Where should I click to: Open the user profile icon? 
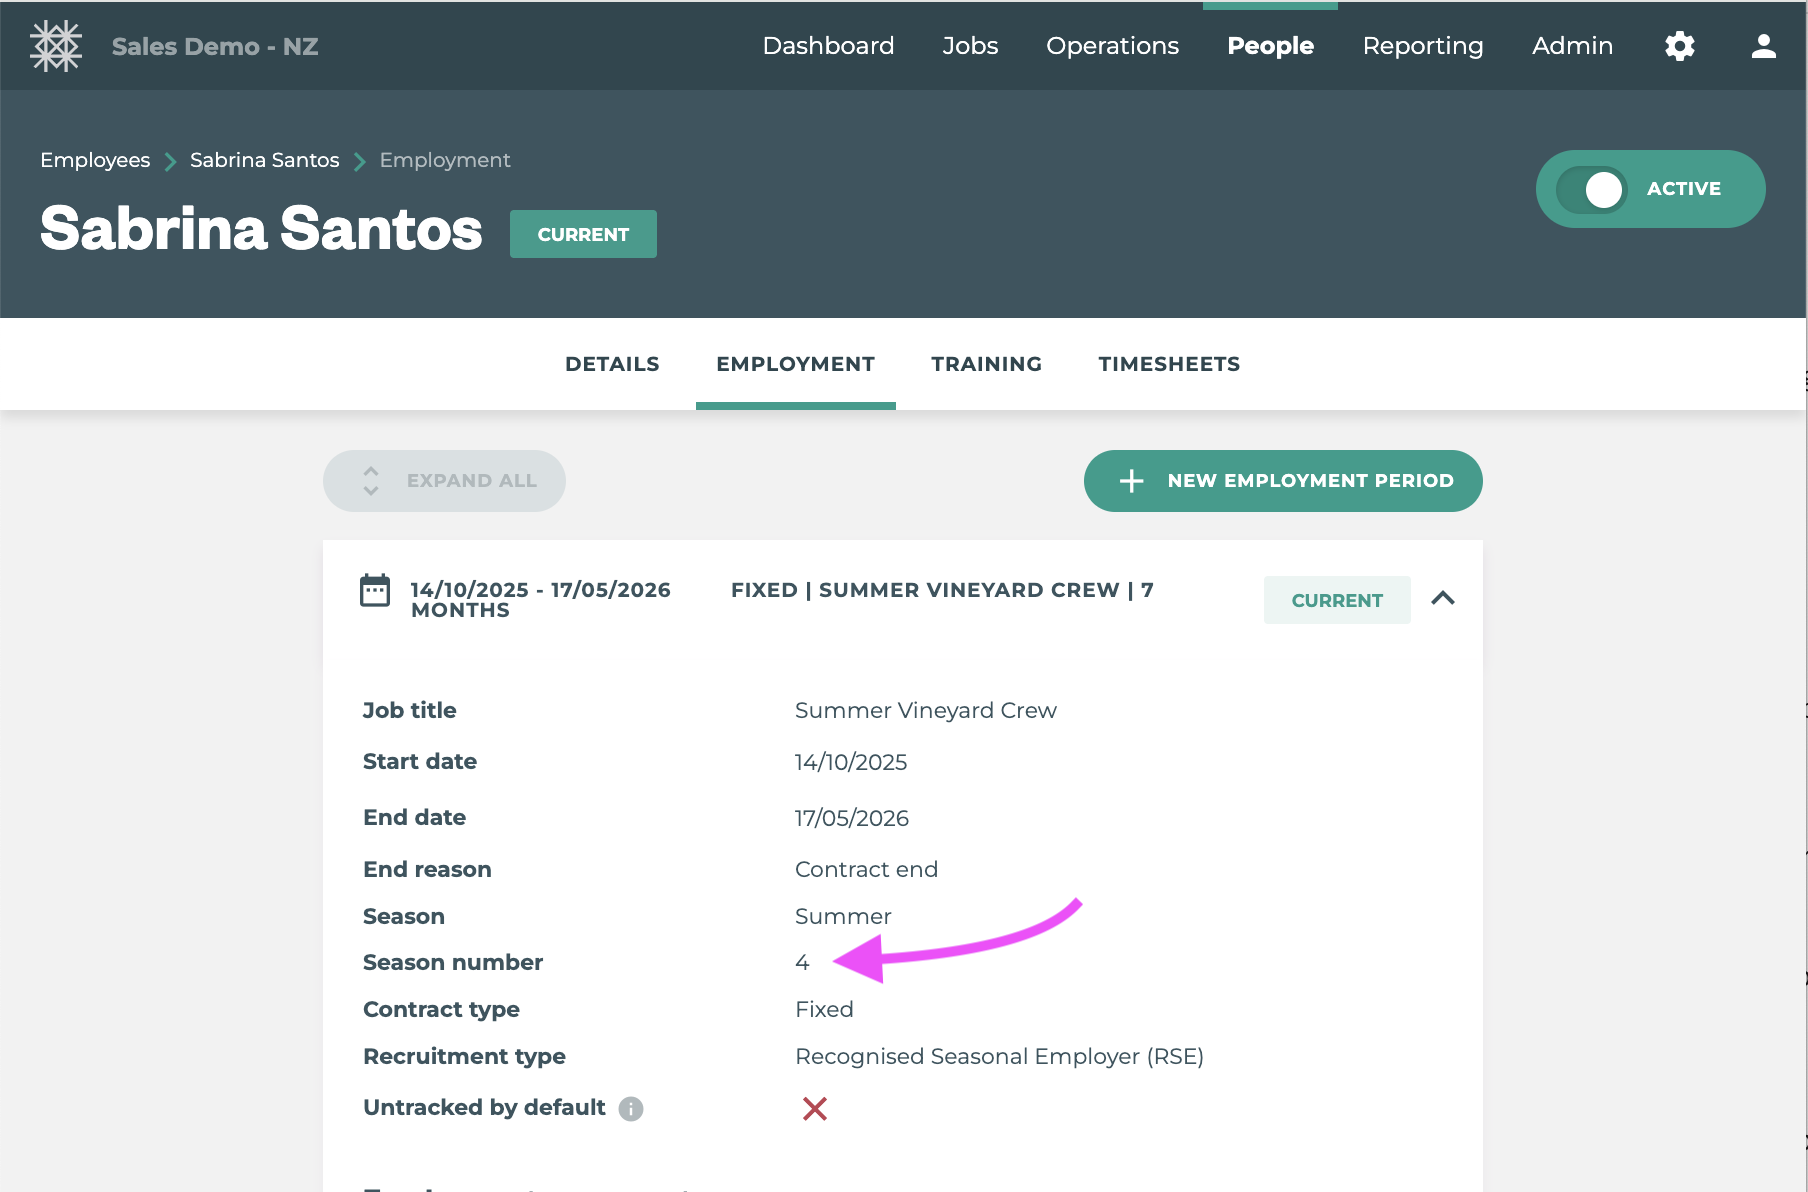coord(1763,46)
